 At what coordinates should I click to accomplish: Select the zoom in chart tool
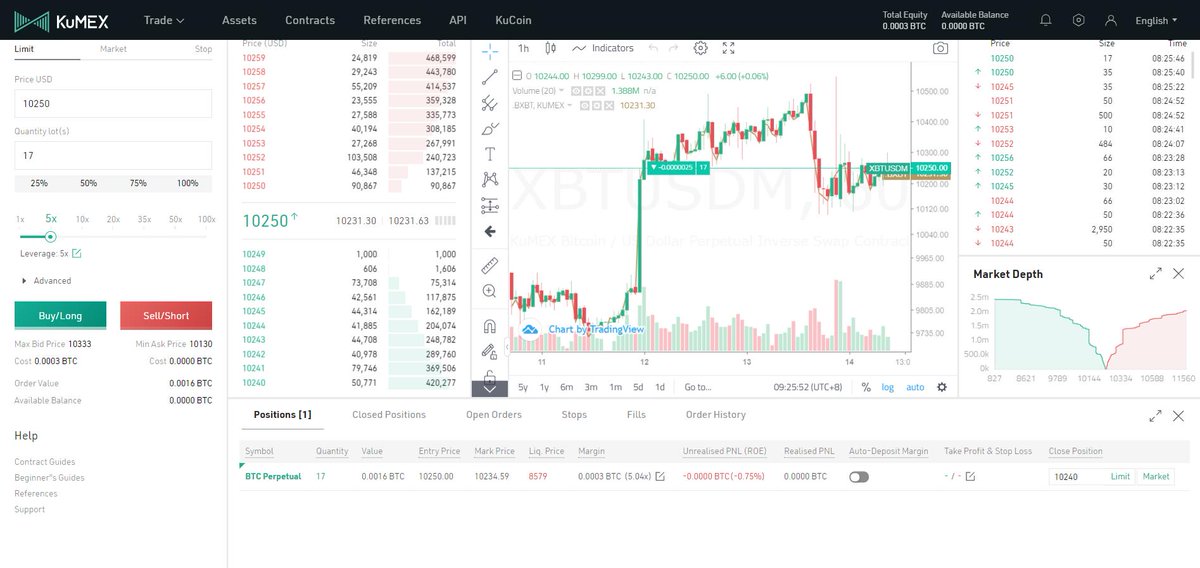click(x=489, y=291)
